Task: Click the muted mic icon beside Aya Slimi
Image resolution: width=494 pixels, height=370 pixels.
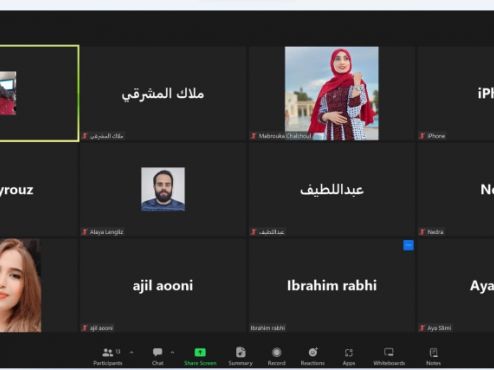Action: [422, 328]
